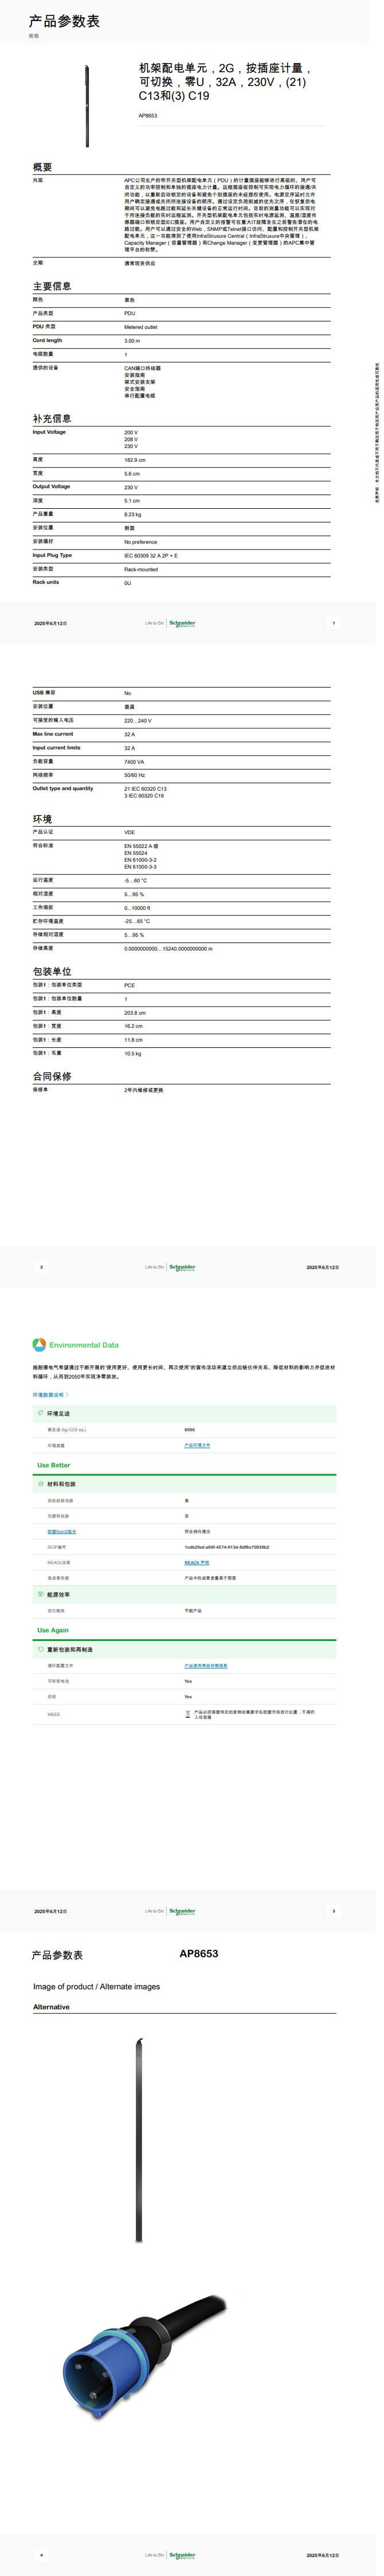
Task: Open the REACh 声明 link
Action: (196, 1562)
